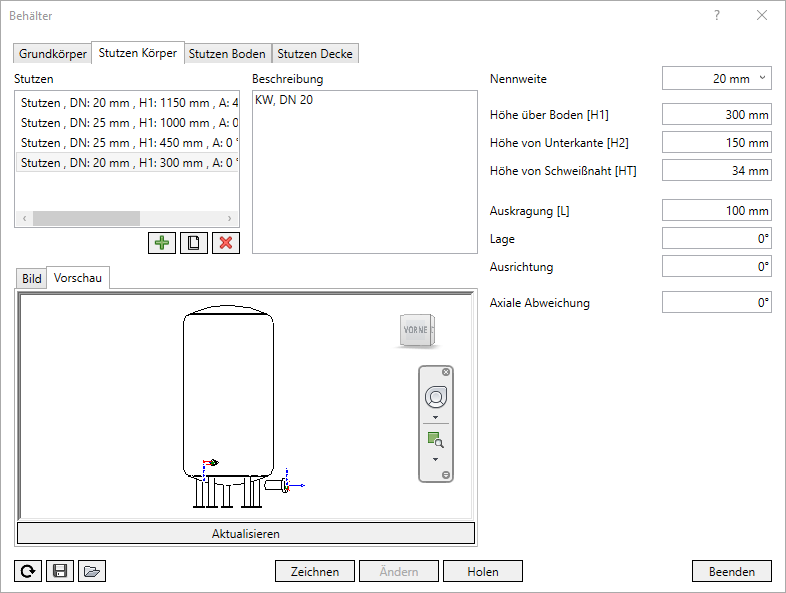Save the settings with the floppy disk icon
The width and height of the screenshot is (786, 593).
[60, 571]
